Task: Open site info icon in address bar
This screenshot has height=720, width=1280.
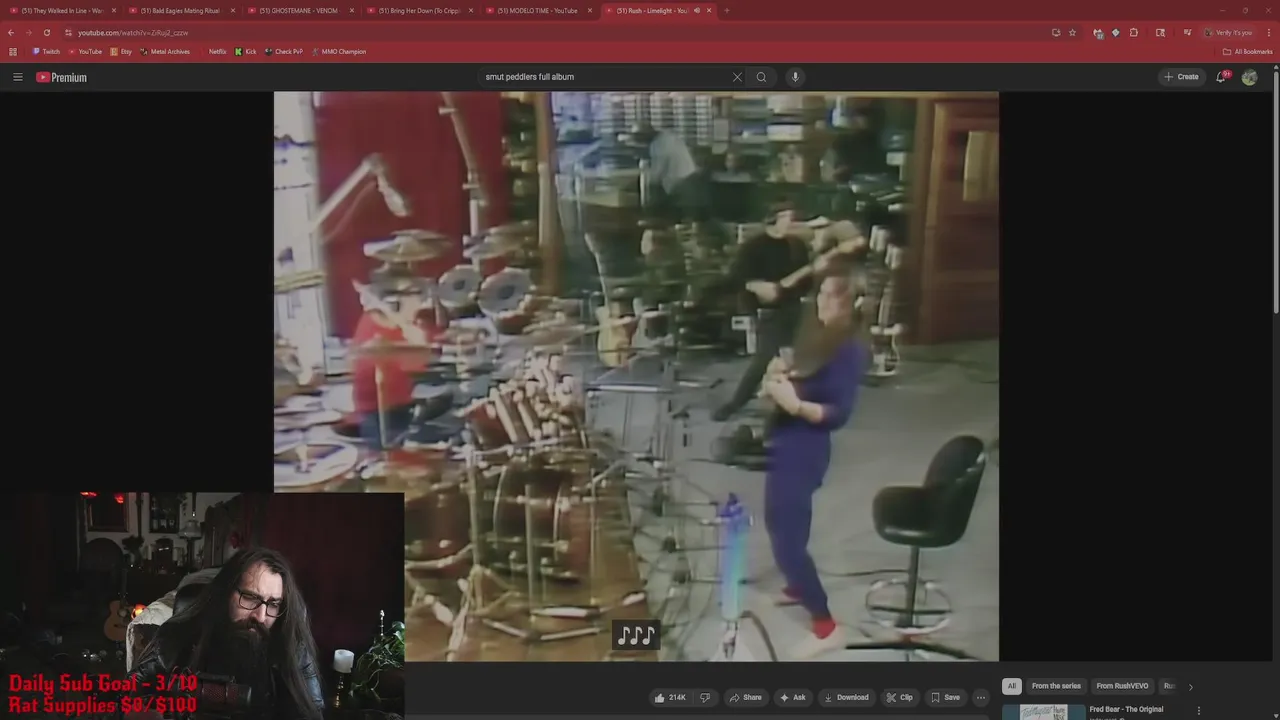Action: [68, 32]
